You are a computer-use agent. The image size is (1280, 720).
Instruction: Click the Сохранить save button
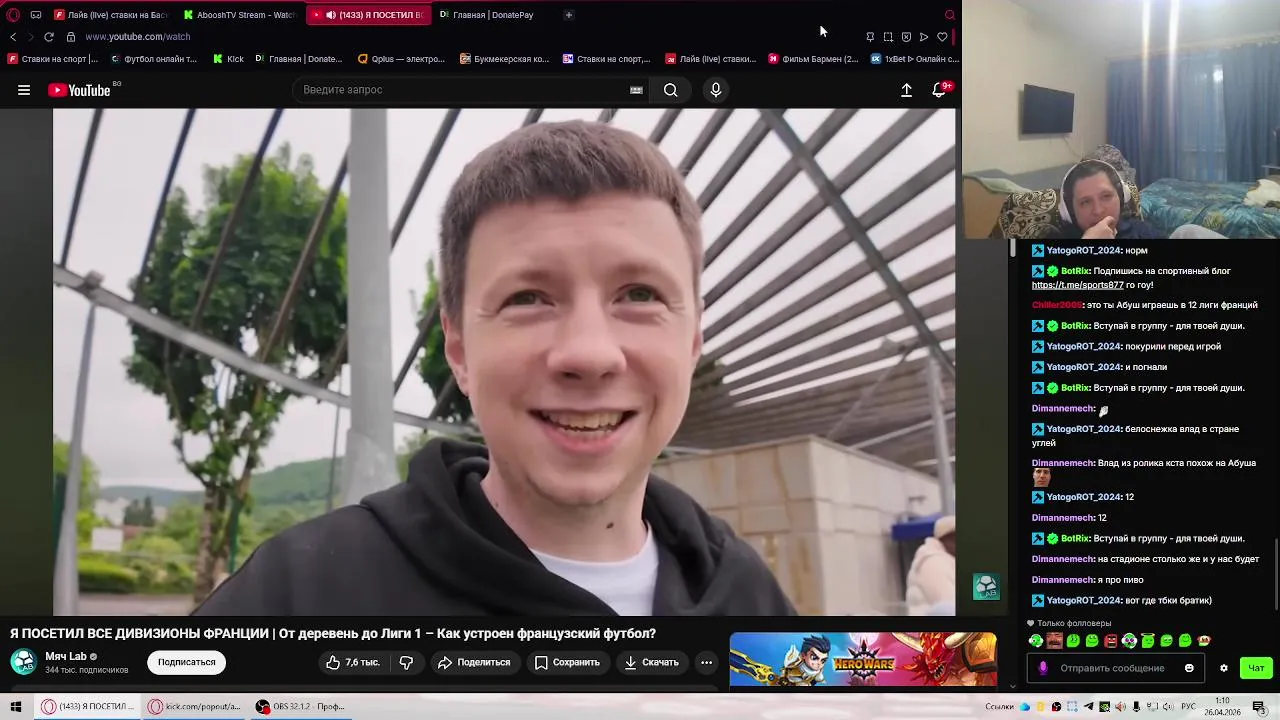tap(567, 662)
